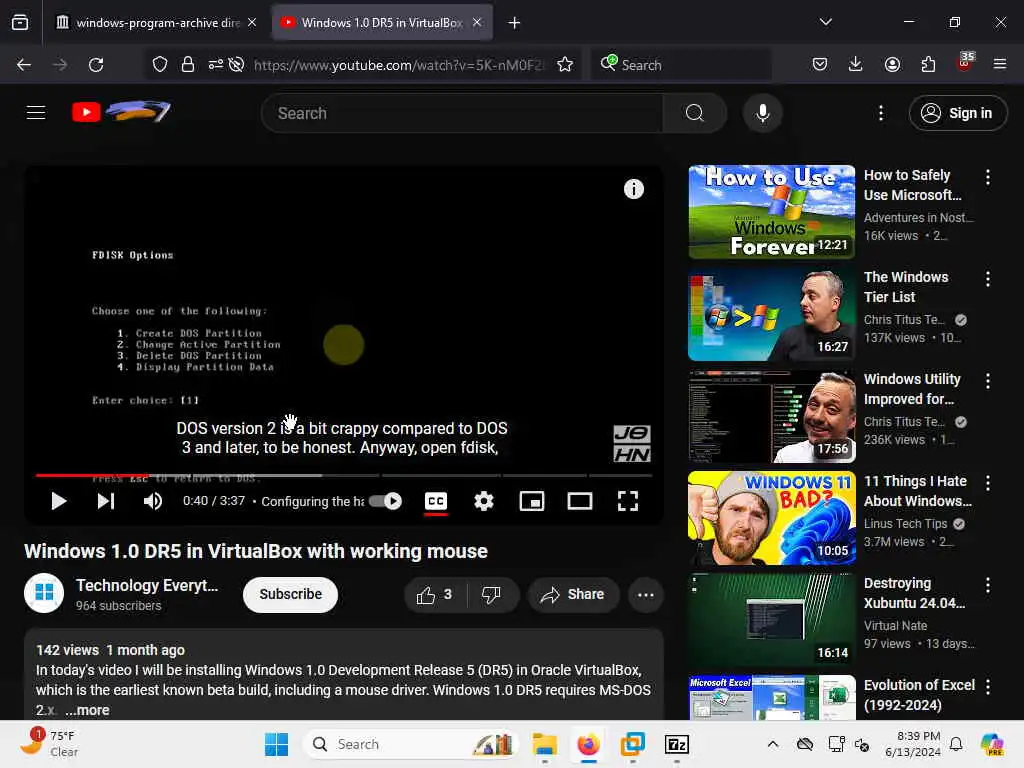Open Firefox View icon
1024x768 pixels.
(x=20, y=22)
